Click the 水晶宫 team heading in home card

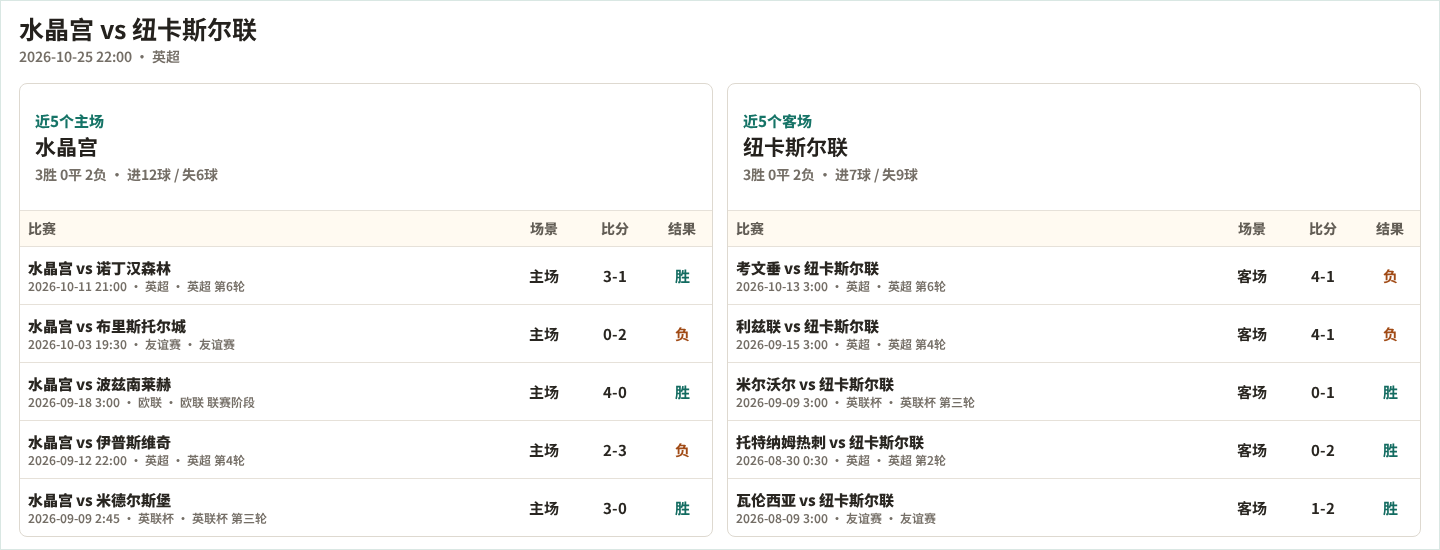point(66,147)
